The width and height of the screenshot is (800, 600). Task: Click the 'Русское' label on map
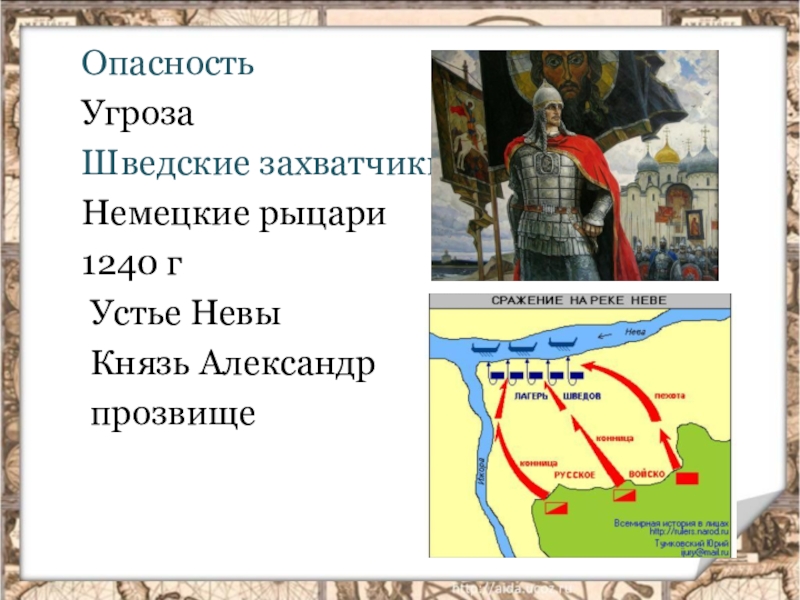pos(574,475)
